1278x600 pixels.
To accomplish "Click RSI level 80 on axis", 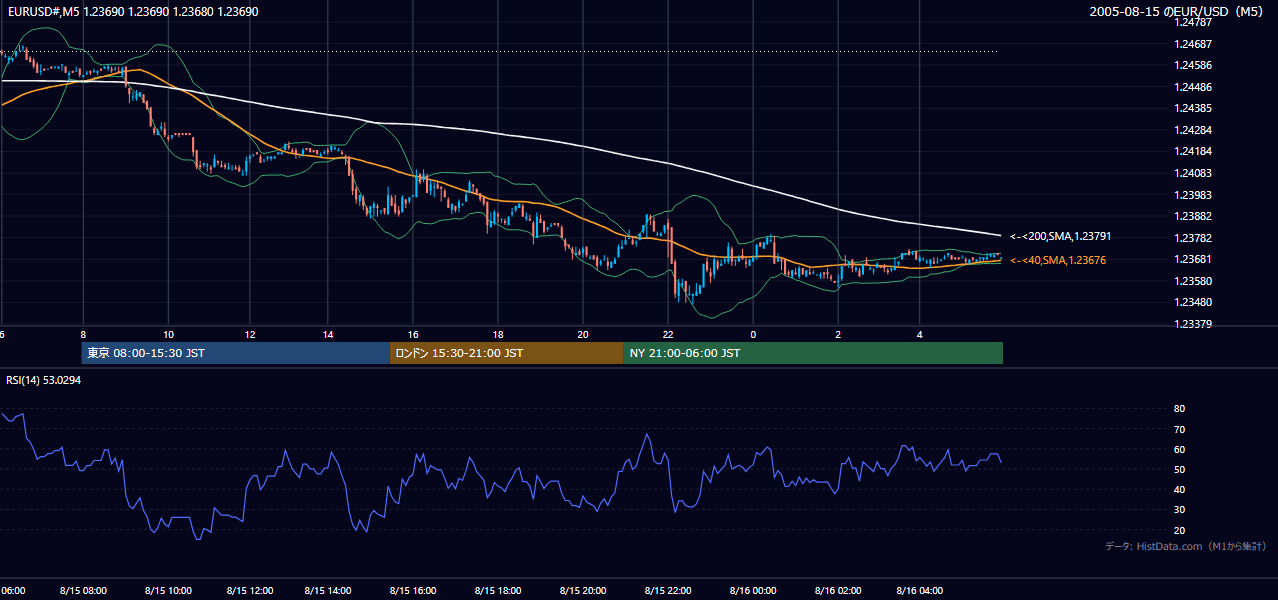I will pos(1179,409).
